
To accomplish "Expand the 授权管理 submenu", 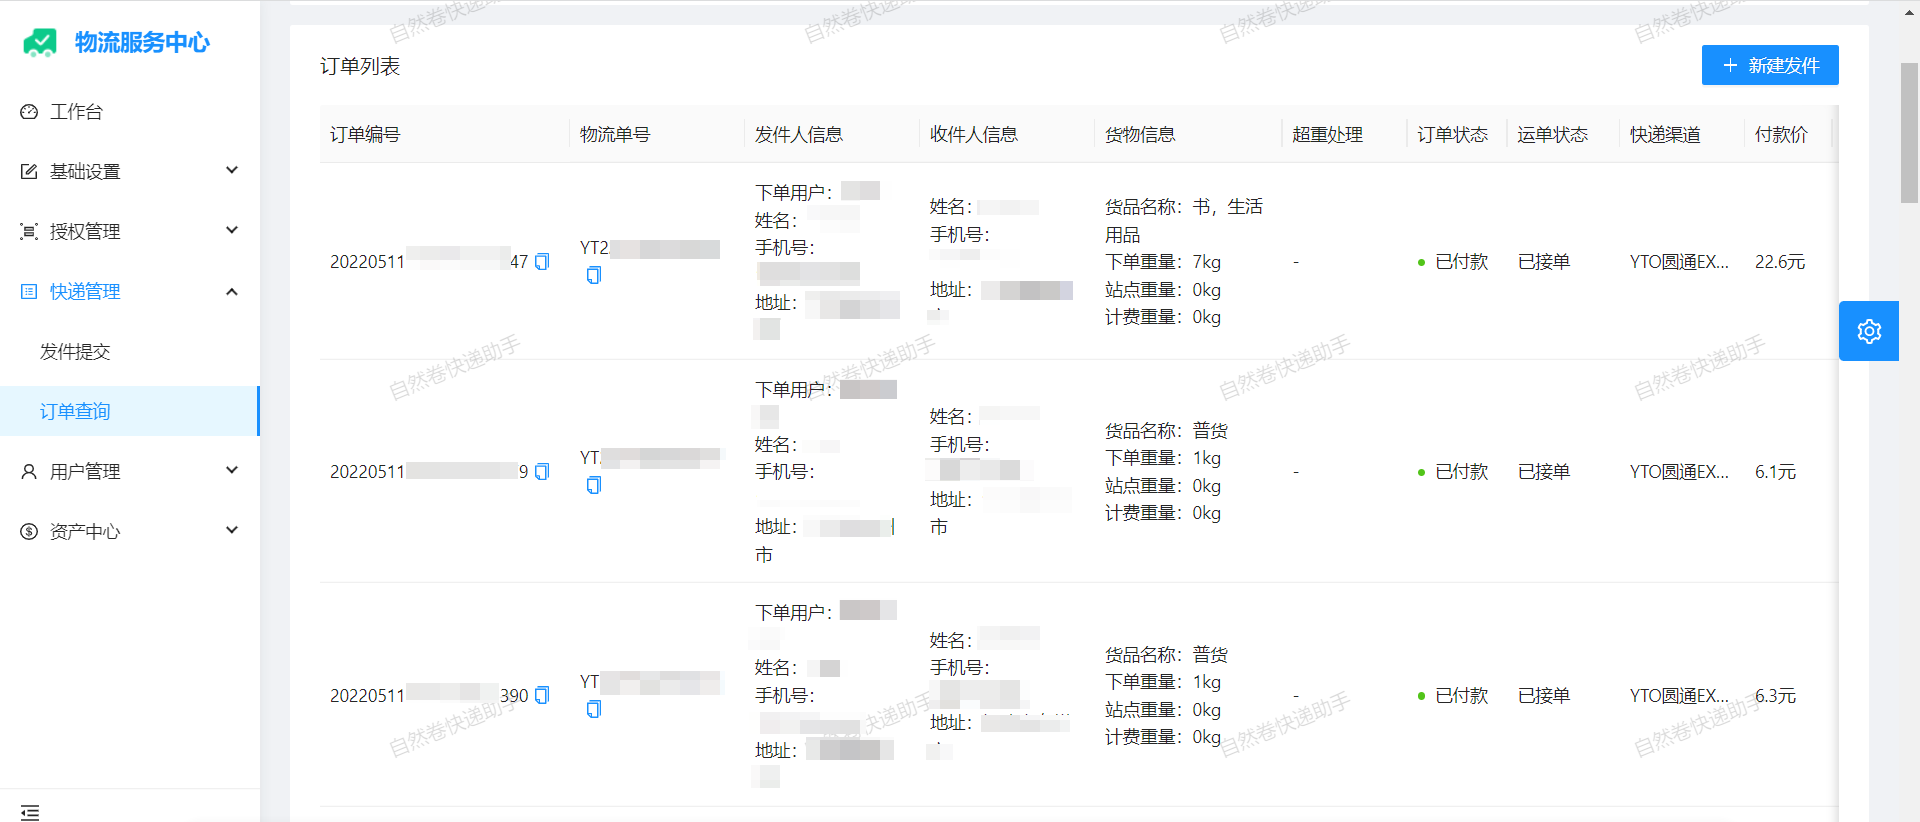I will coord(130,231).
